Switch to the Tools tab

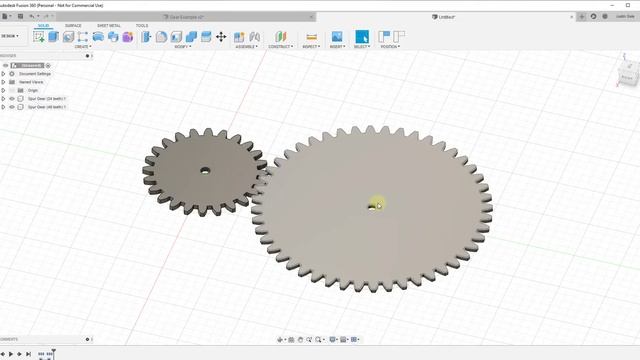(142, 25)
